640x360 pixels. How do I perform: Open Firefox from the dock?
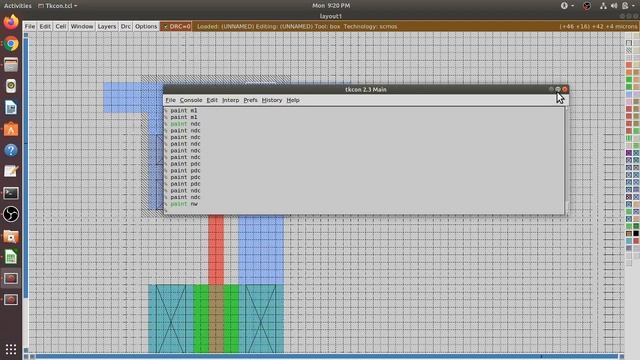point(11,21)
